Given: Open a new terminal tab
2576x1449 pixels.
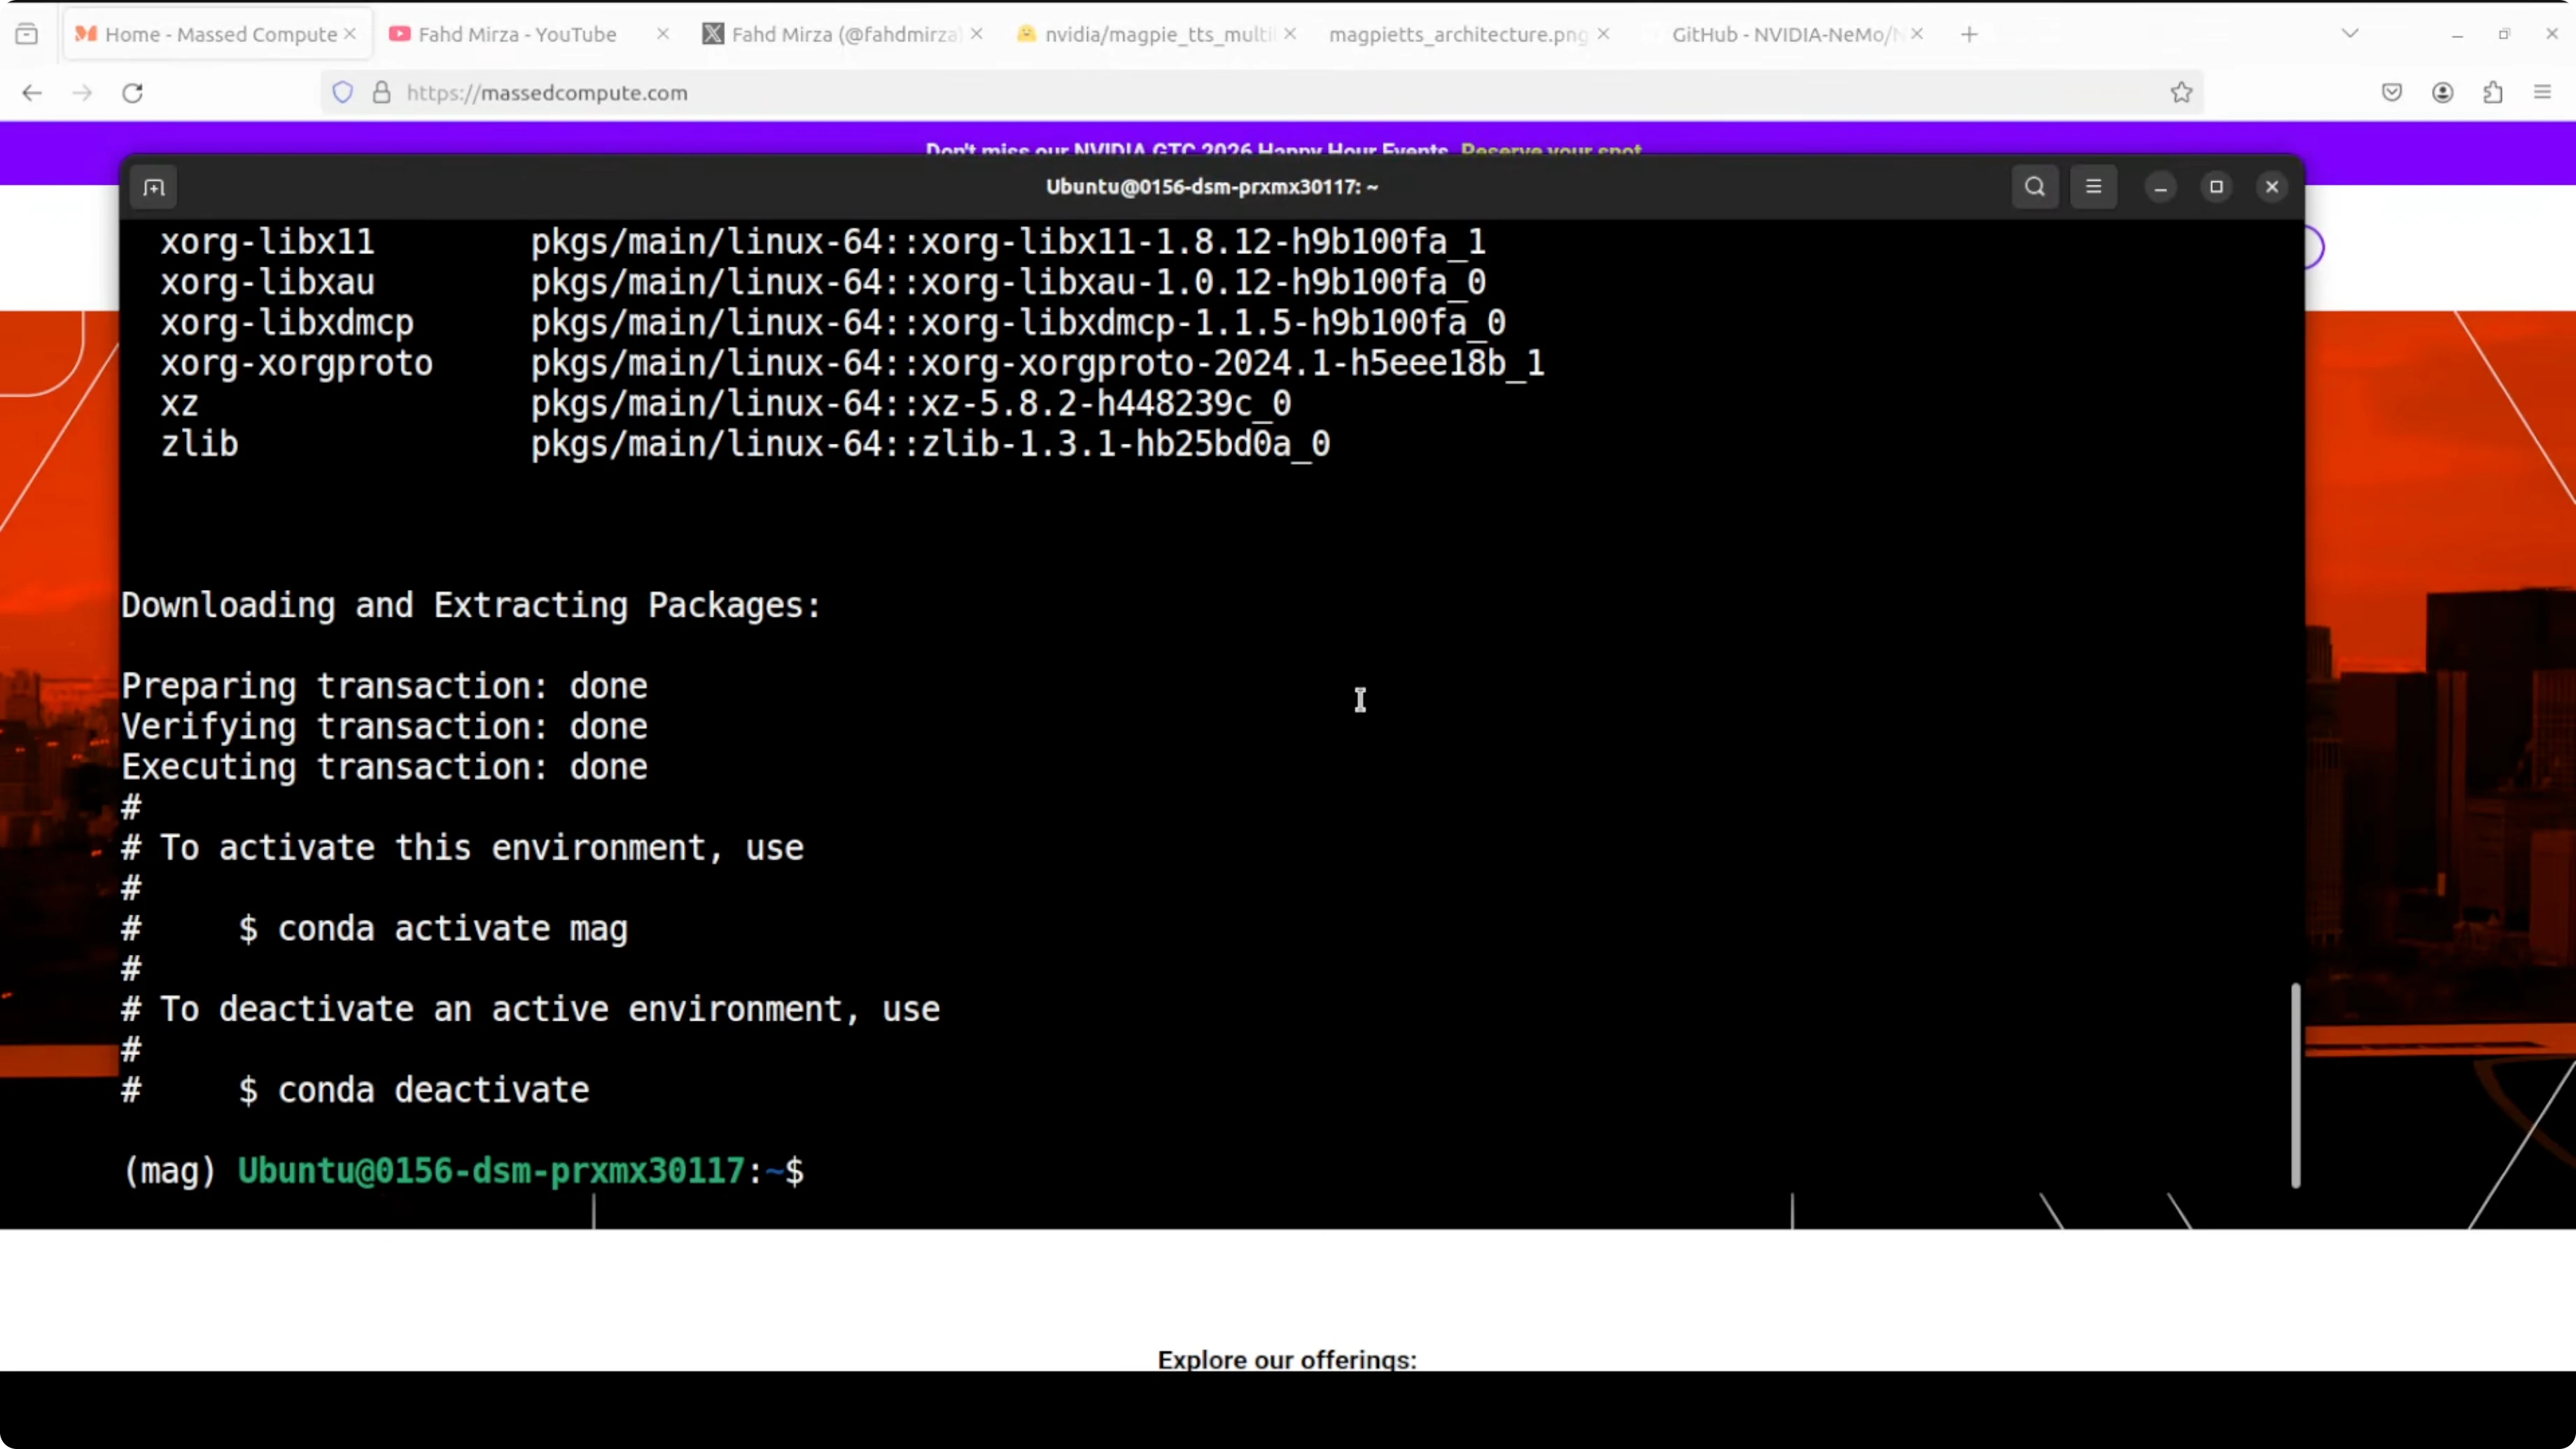Looking at the screenshot, I should pos(153,188).
